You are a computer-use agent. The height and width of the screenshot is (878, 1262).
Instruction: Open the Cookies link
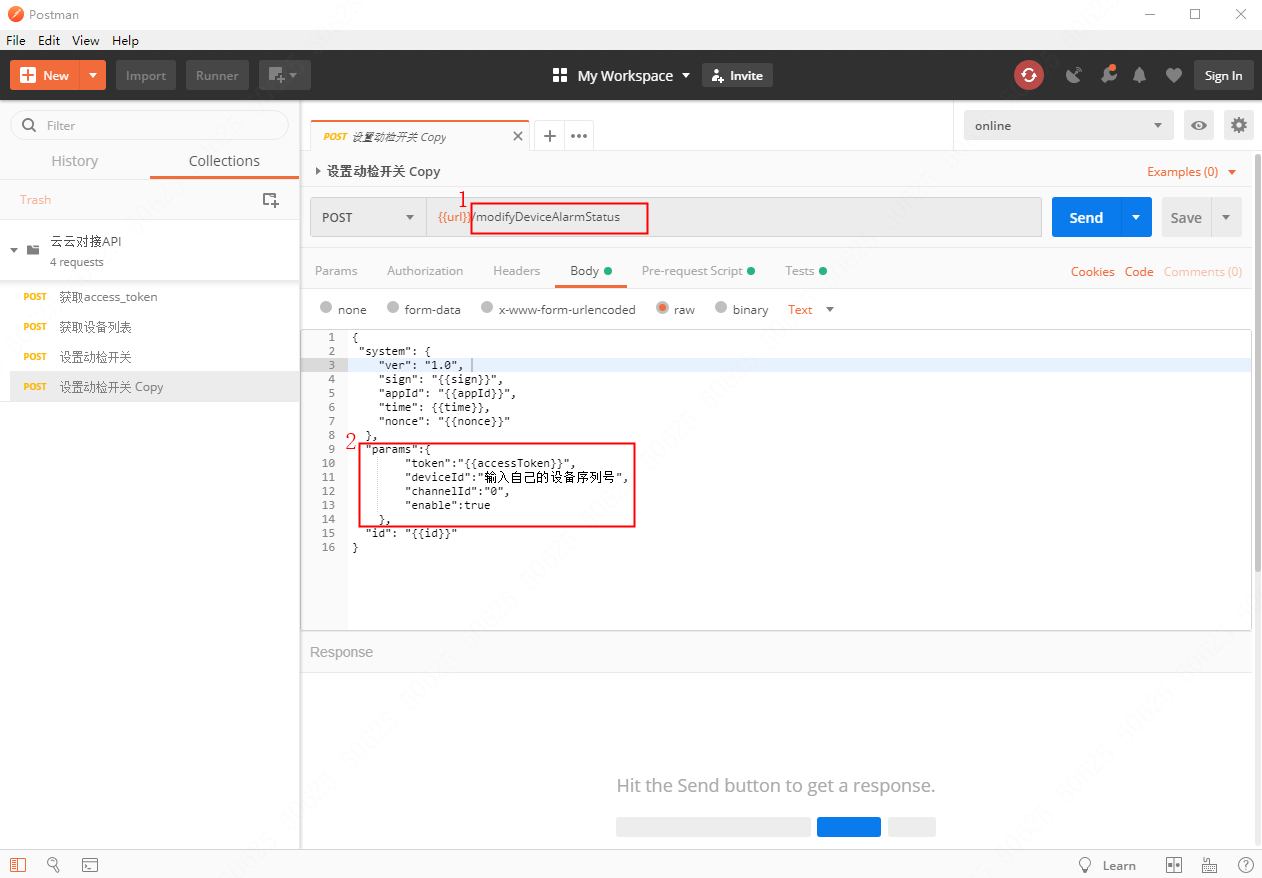1092,272
